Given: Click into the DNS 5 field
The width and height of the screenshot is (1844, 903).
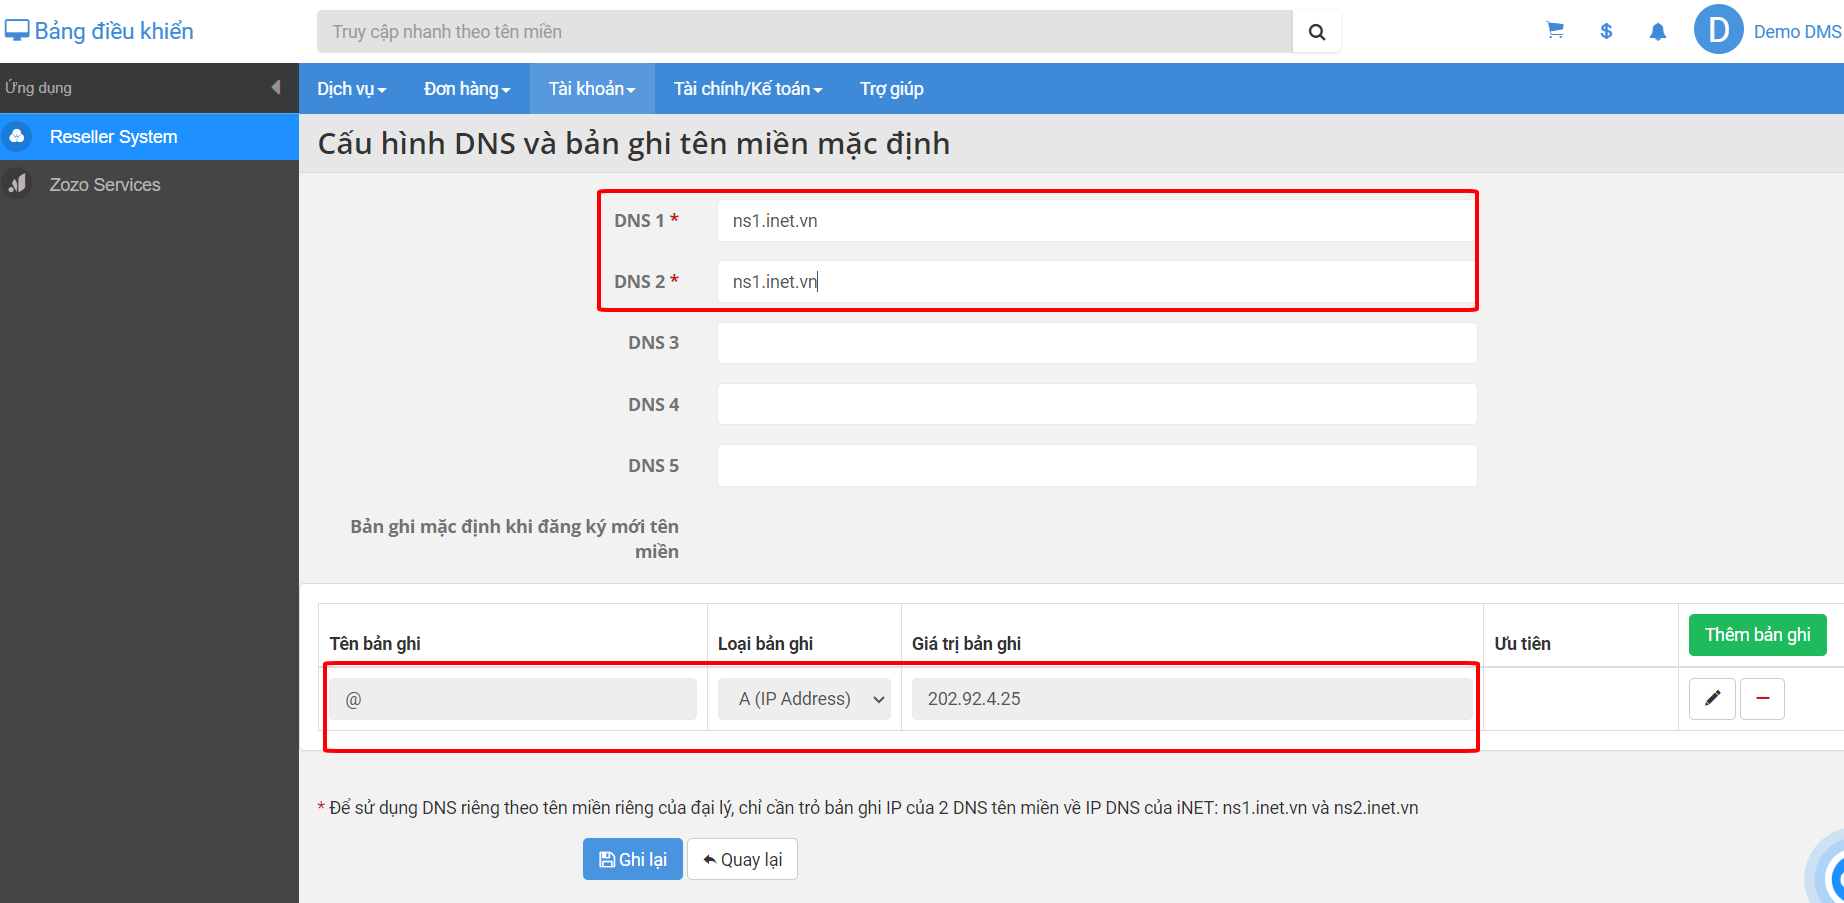Looking at the screenshot, I should point(1097,466).
